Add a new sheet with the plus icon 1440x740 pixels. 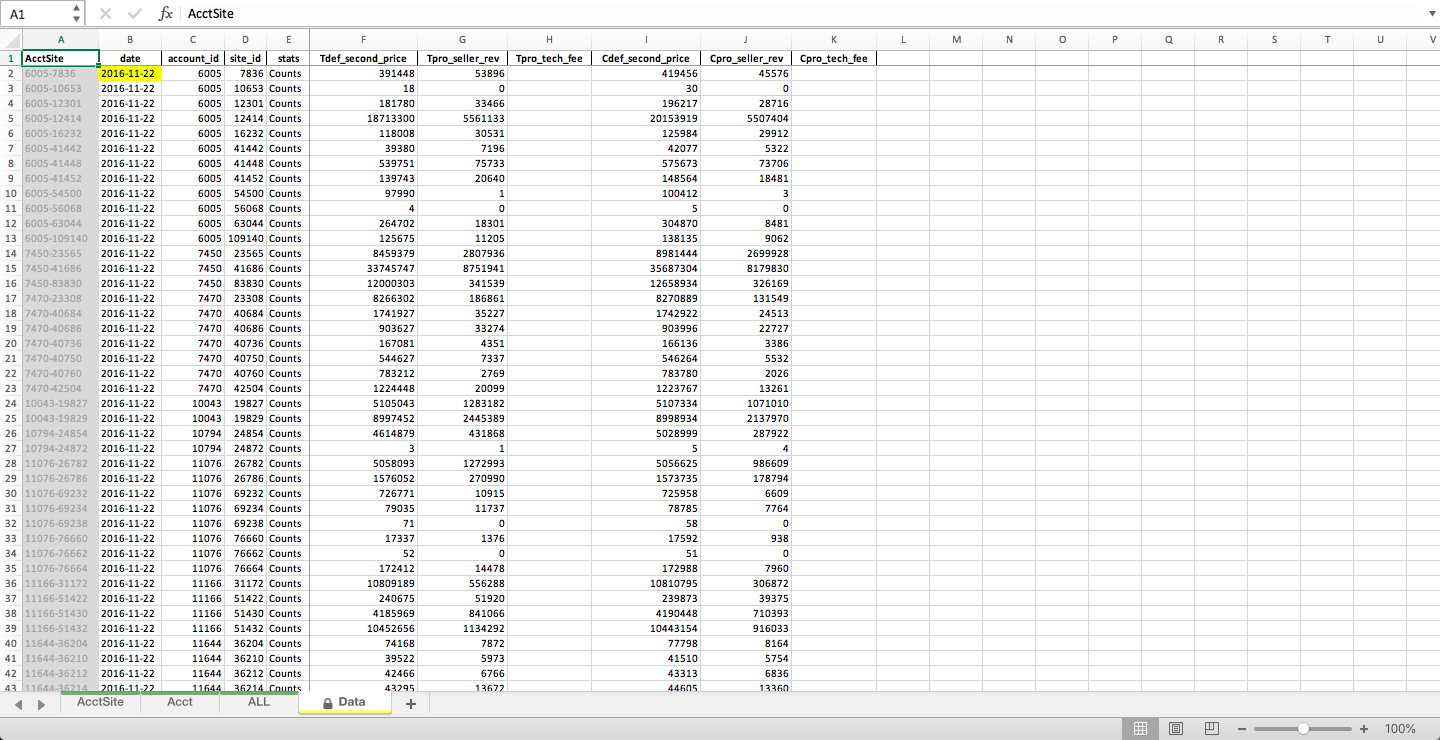(x=410, y=702)
